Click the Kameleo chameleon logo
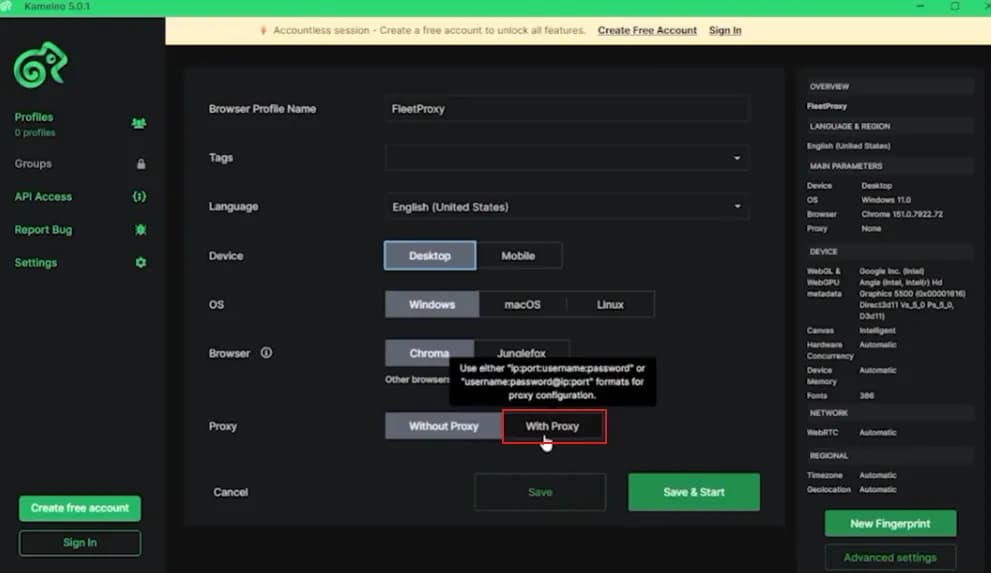Screen dimensions: 991x573 [40, 64]
